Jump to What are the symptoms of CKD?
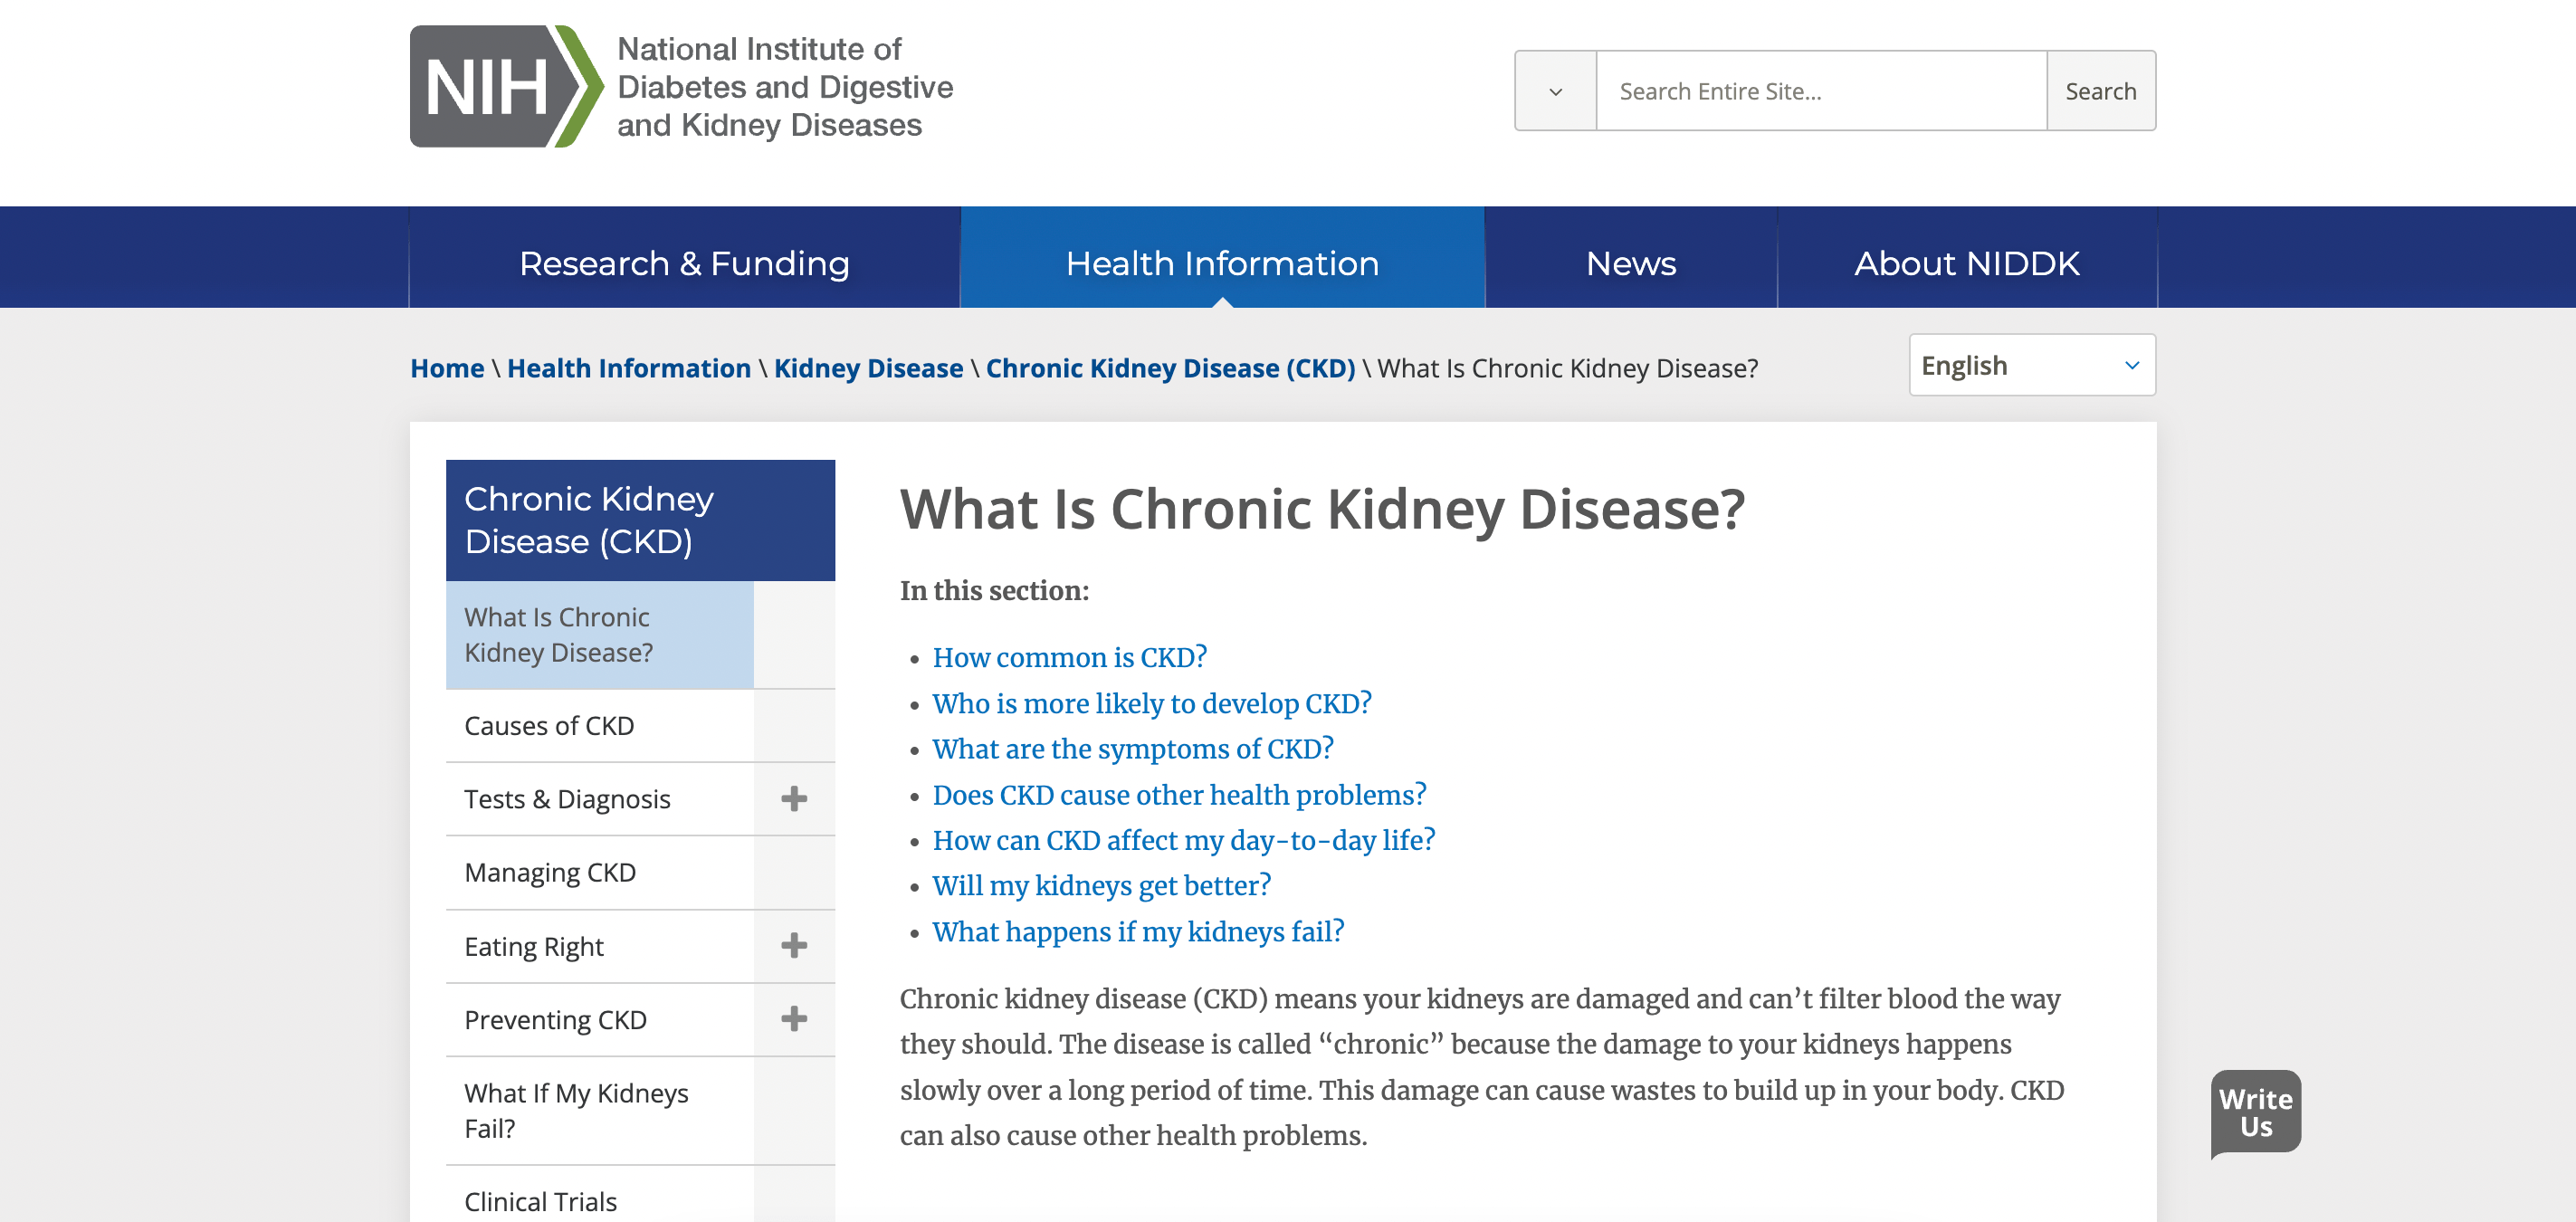The height and width of the screenshot is (1222, 2576). point(1132,748)
